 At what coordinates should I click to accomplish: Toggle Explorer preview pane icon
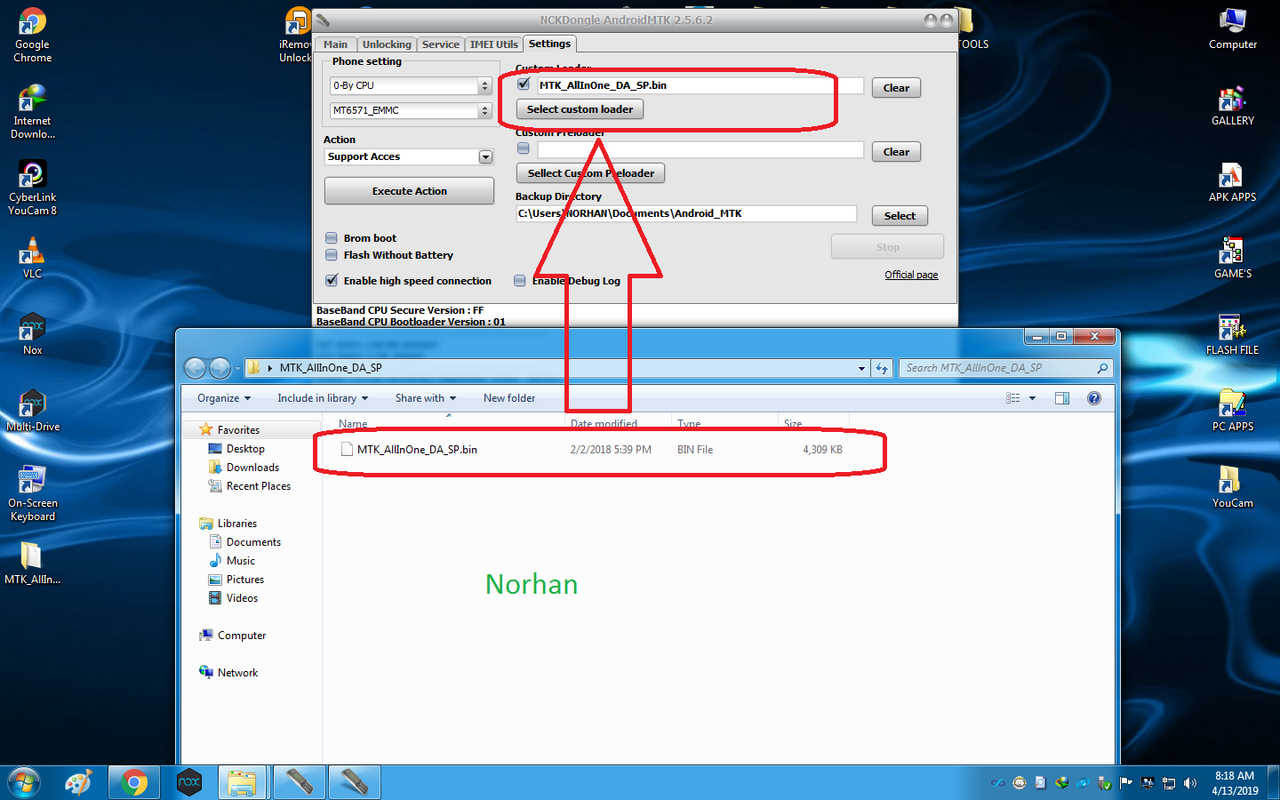(x=1062, y=398)
